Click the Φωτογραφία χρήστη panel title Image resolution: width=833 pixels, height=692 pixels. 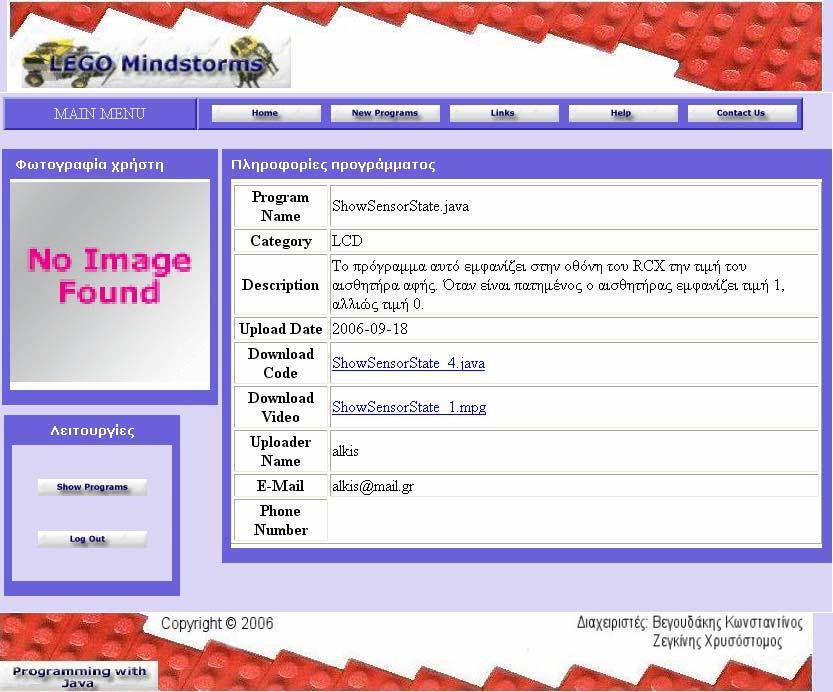89,165
